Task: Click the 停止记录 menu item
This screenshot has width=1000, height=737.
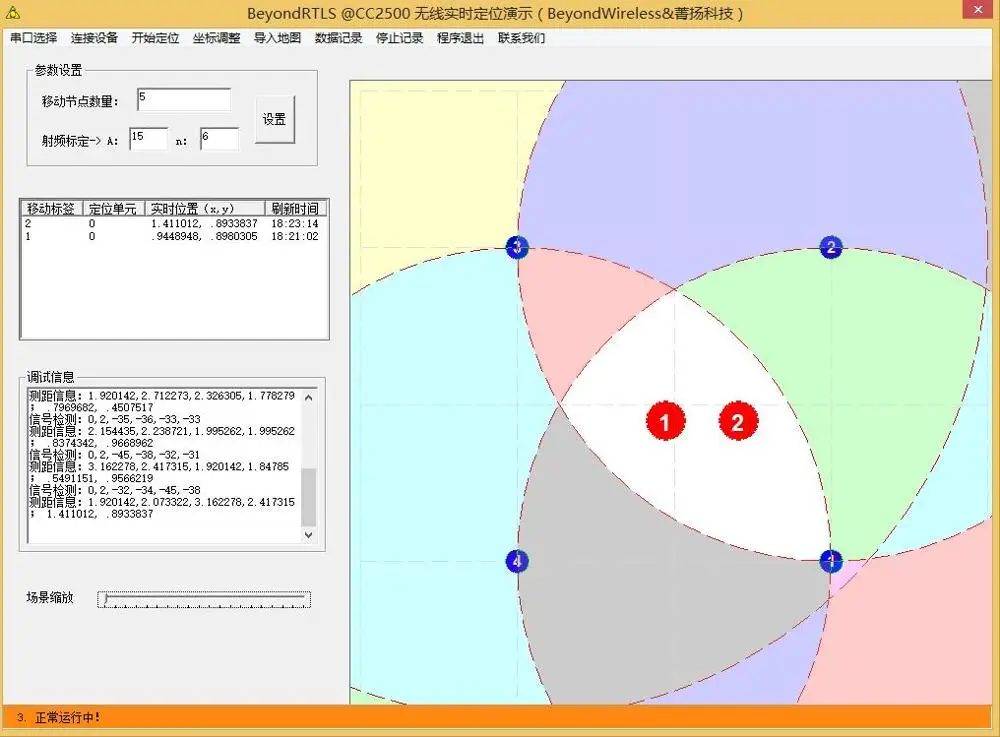Action: (399, 38)
